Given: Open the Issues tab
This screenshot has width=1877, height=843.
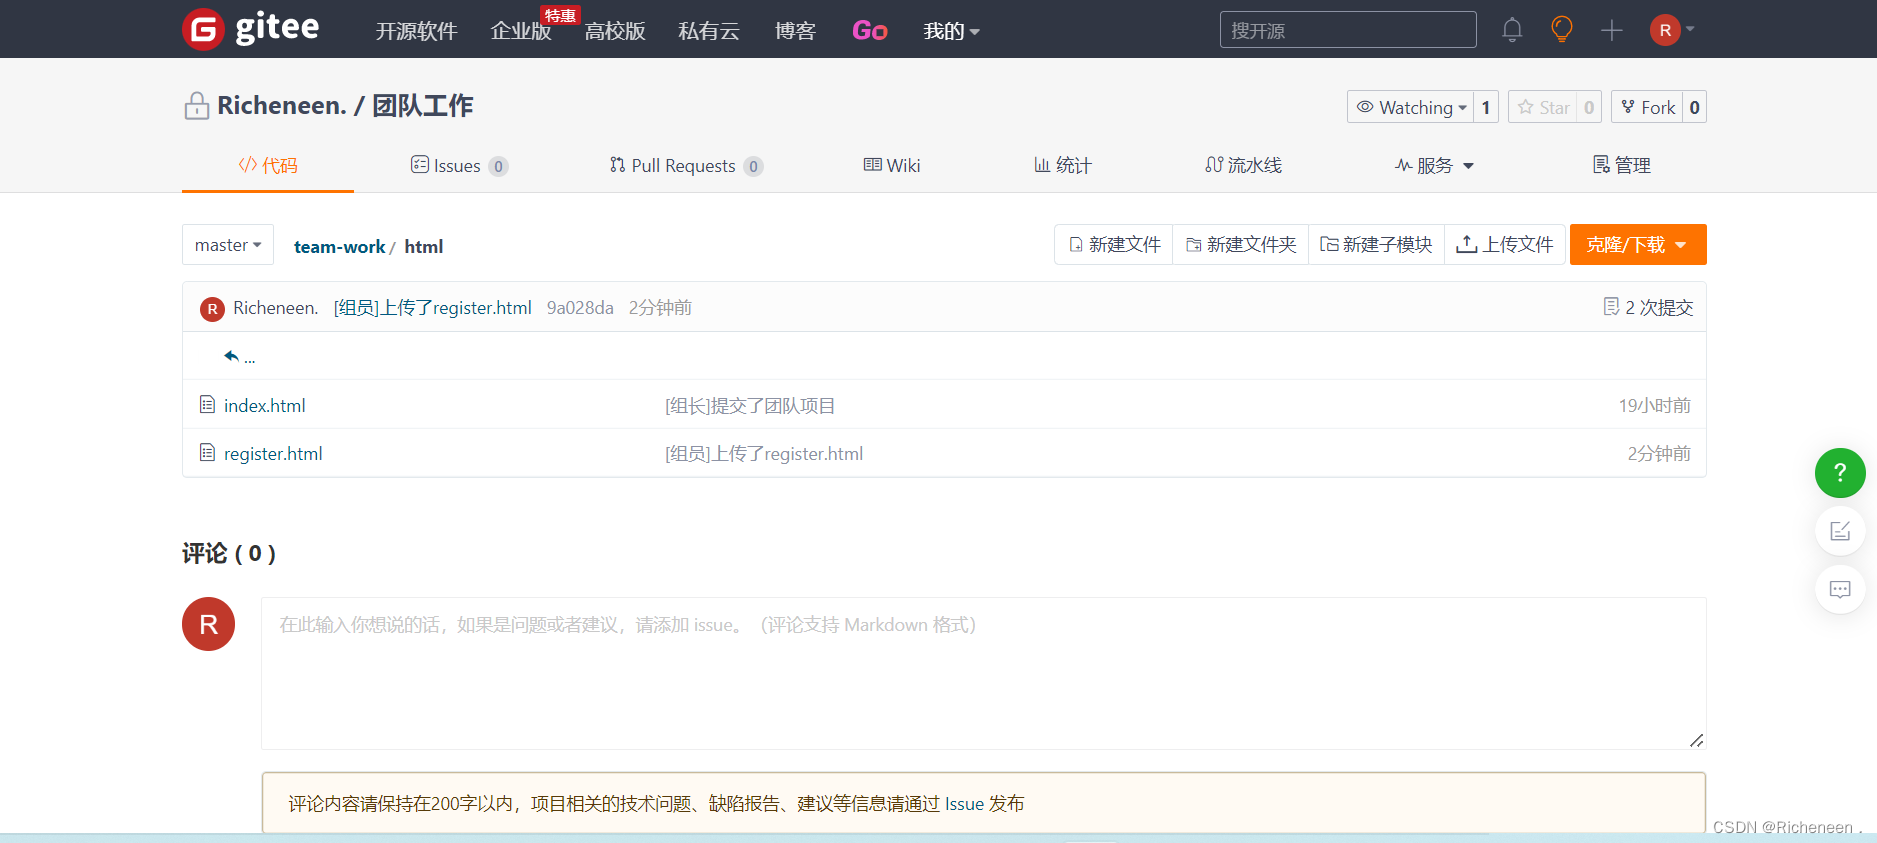Looking at the screenshot, I should pos(459,165).
